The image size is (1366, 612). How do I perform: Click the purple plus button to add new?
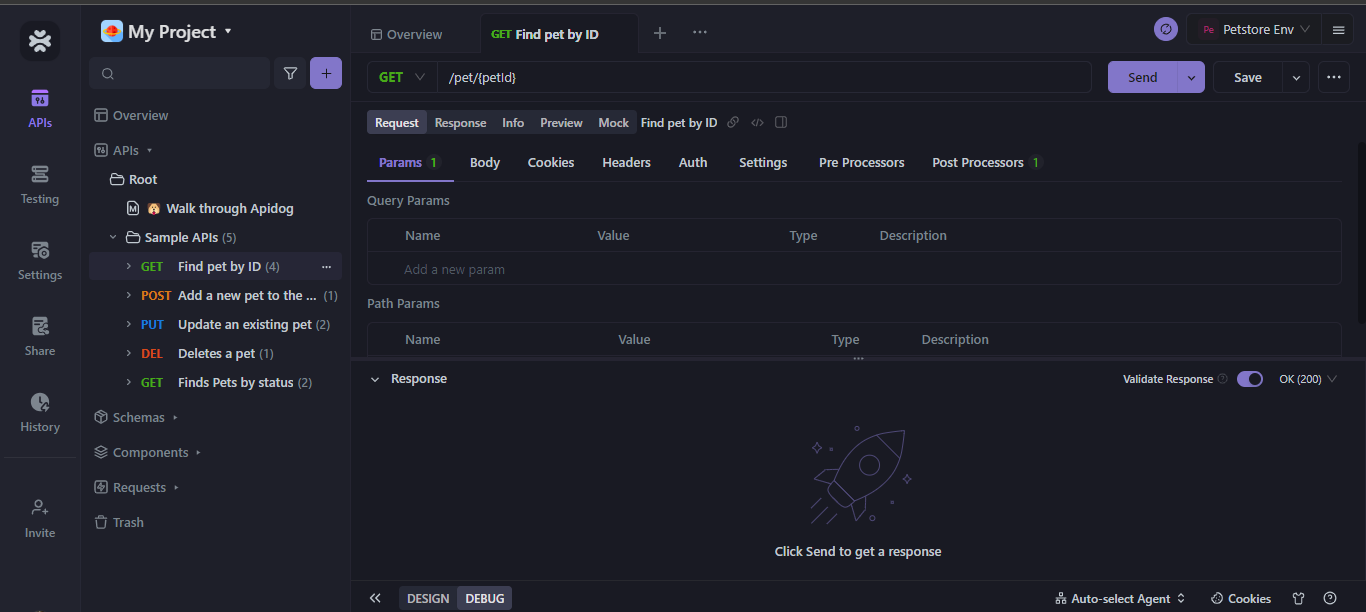click(326, 73)
